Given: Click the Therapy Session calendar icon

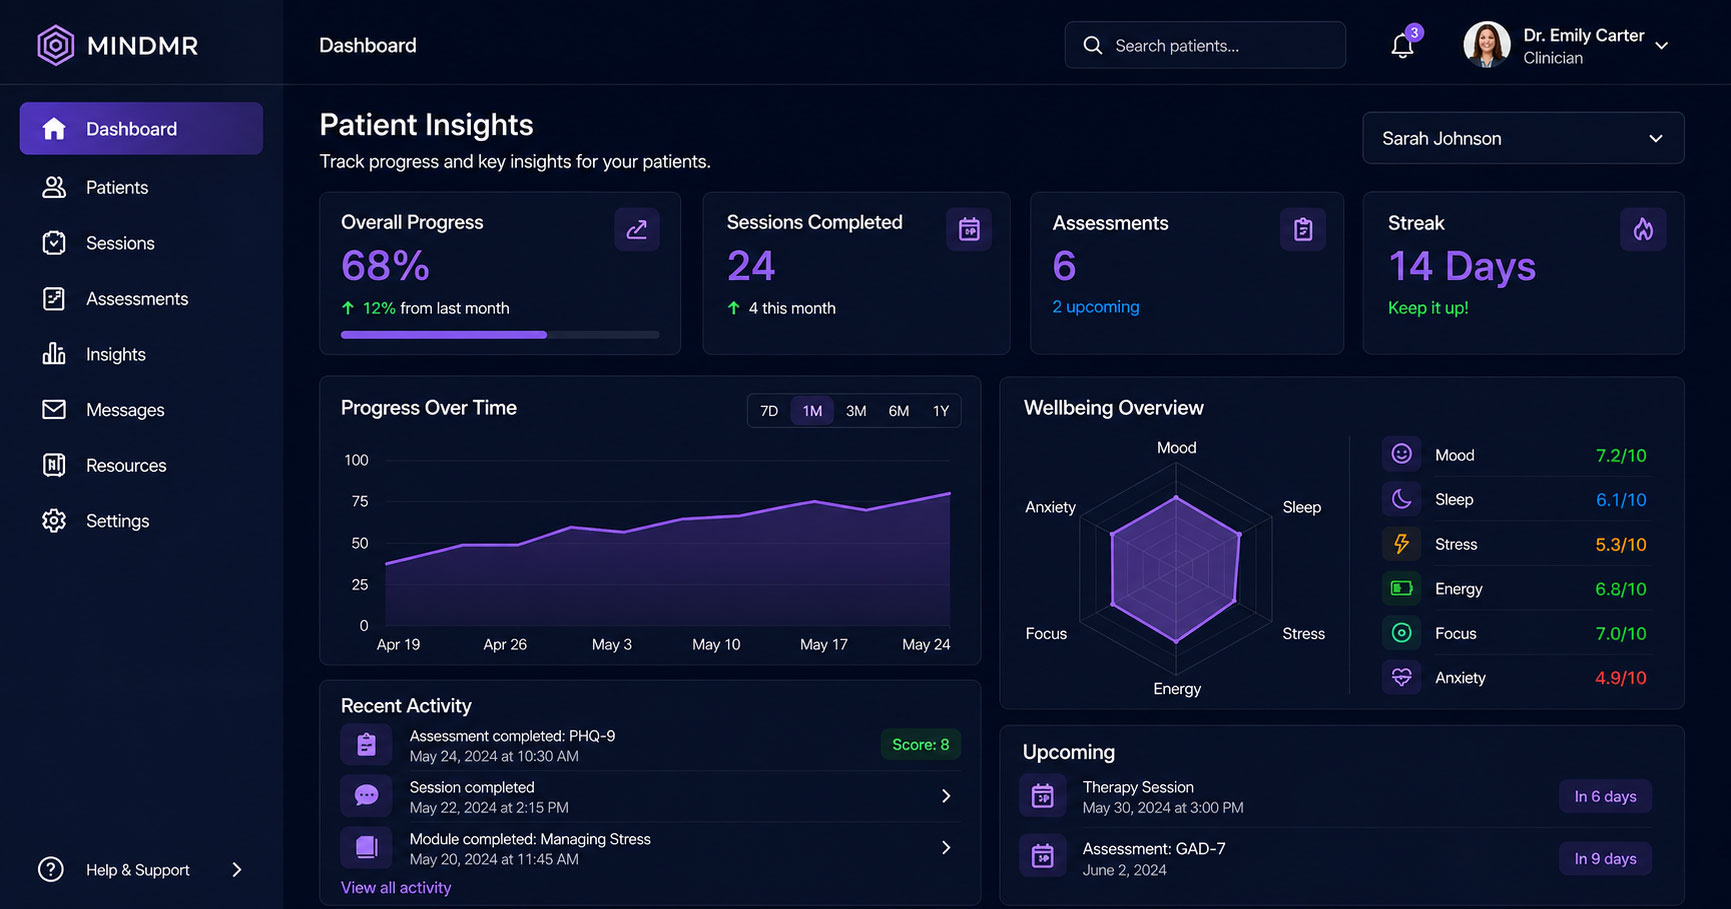Looking at the screenshot, I should pyautogui.click(x=1043, y=796).
